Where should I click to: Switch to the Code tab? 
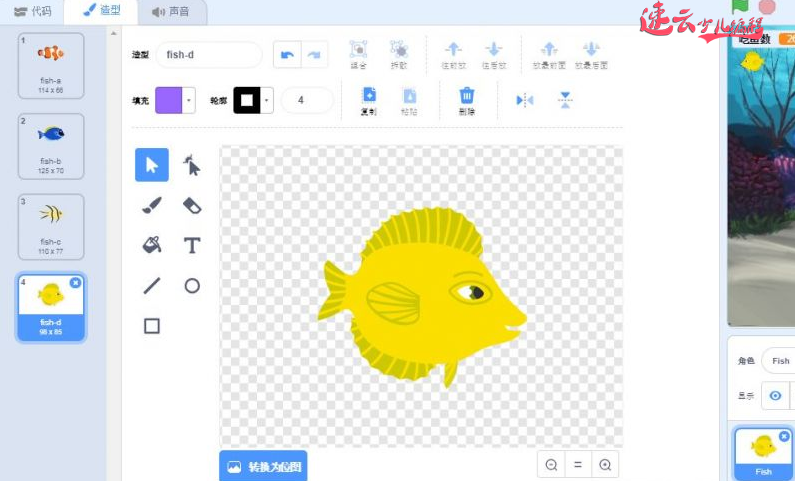(33, 12)
